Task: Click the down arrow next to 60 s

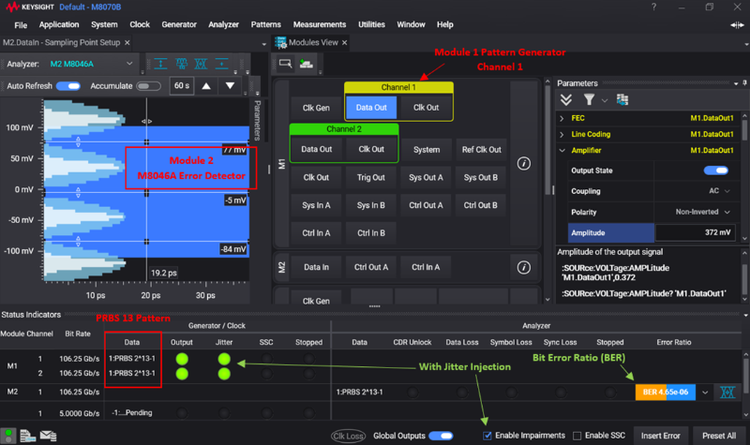Action: pos(230,86)
